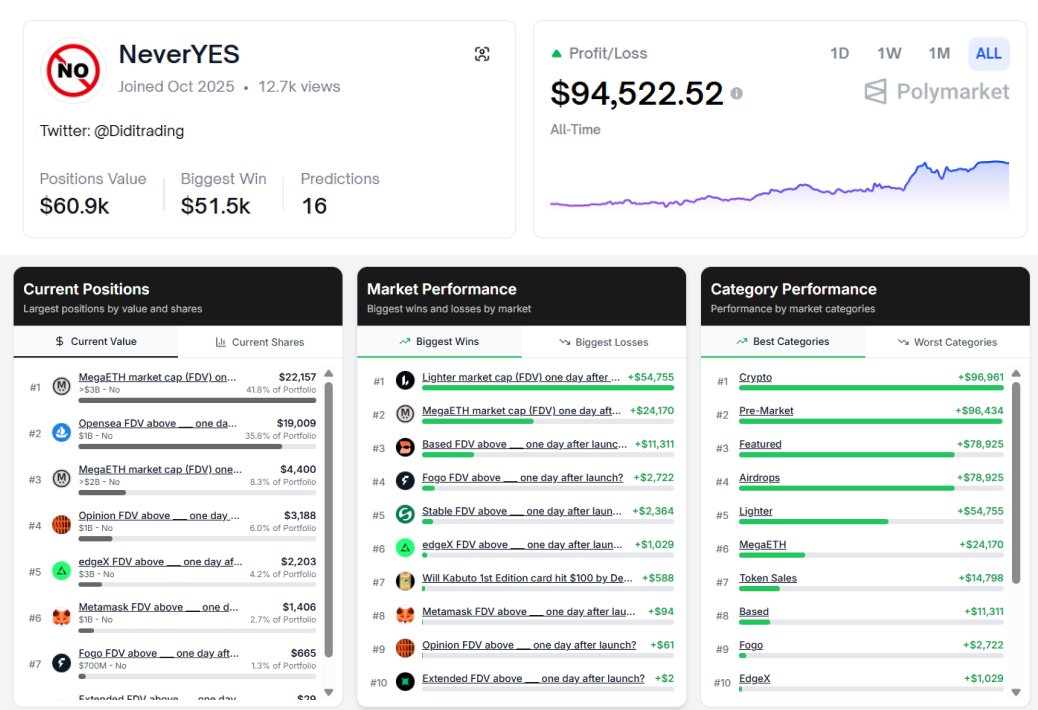Image resolution: width=1038 pixels, height=710 pixels.
Task: Click the $22,157 MegaETH portfolio share bar
Action: 197,400
